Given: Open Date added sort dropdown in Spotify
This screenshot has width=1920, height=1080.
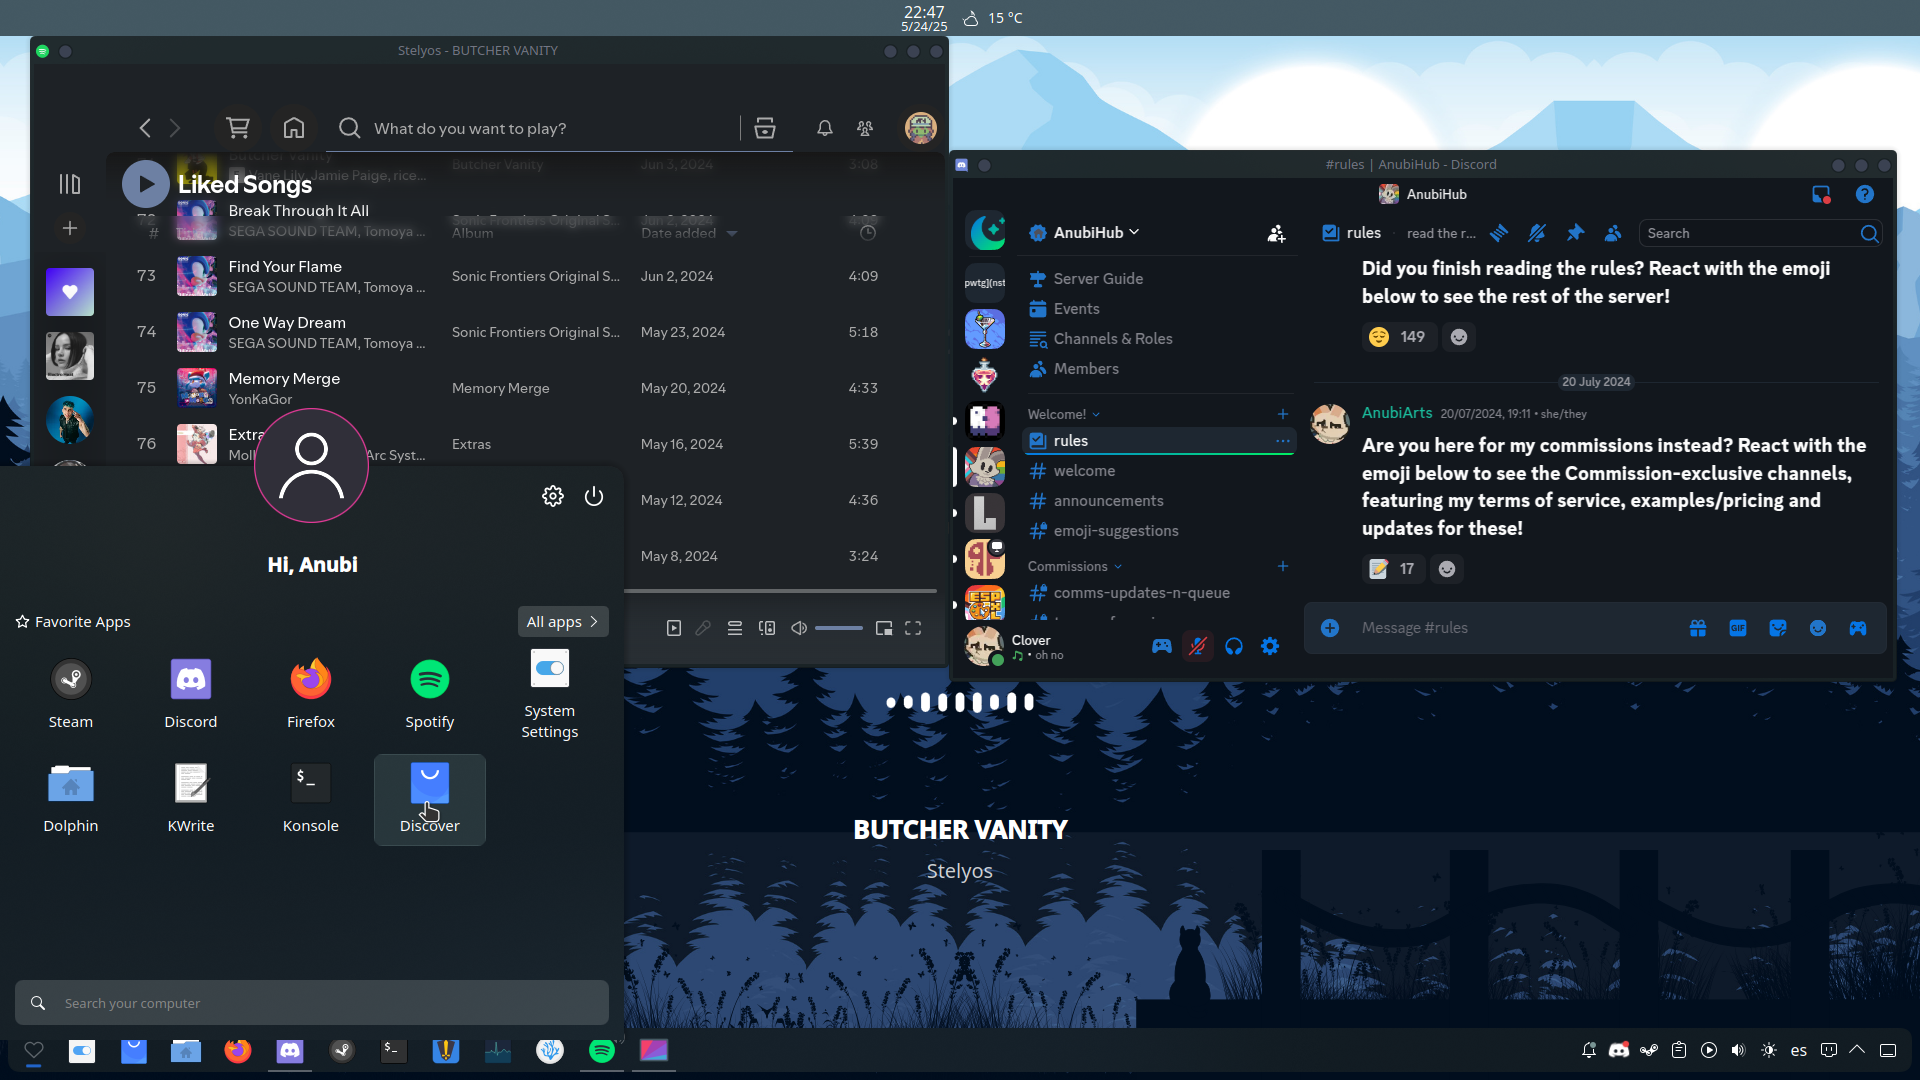Looking at the screenshot, I should click(689, 233).
